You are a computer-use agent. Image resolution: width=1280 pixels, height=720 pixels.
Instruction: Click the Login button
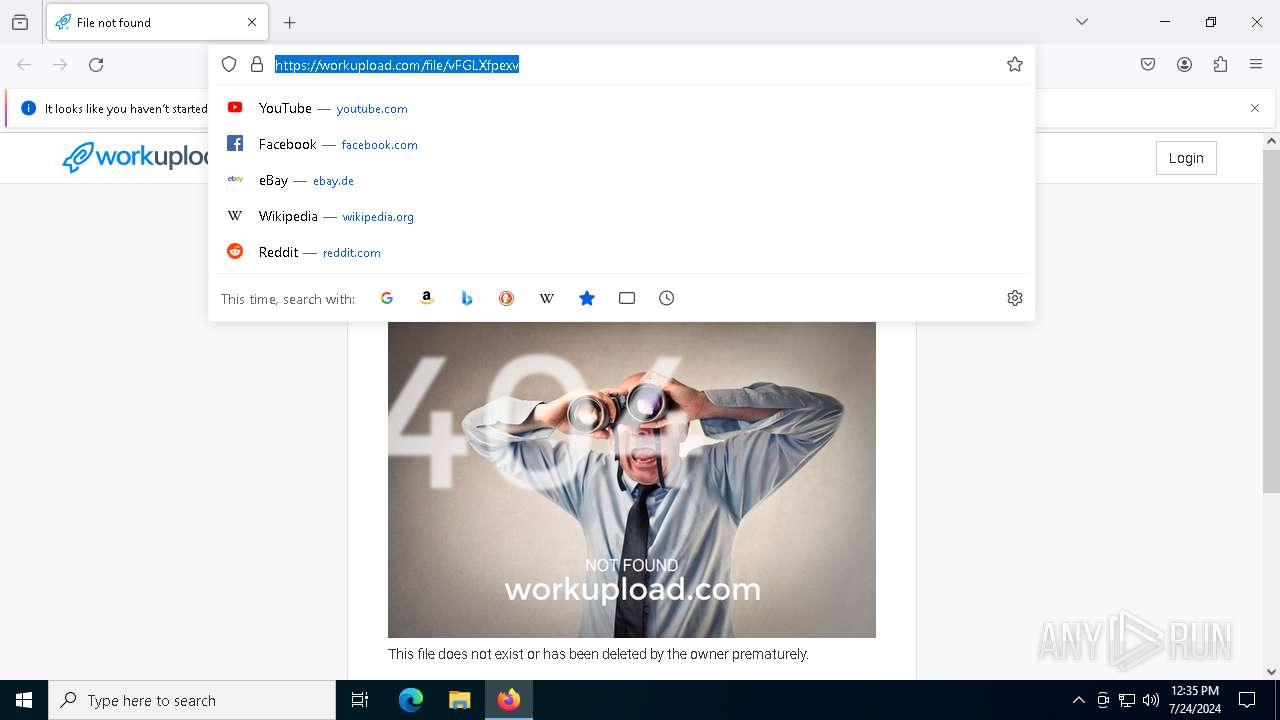coord(1186,158)
